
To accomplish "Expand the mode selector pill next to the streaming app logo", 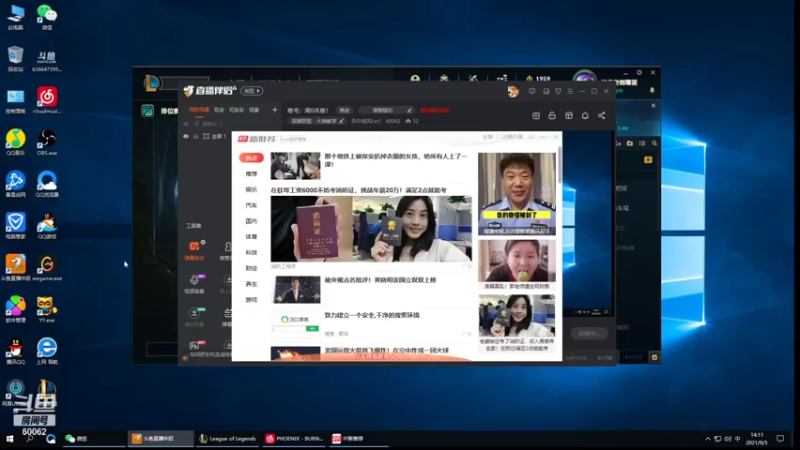I will coord(252,91).
